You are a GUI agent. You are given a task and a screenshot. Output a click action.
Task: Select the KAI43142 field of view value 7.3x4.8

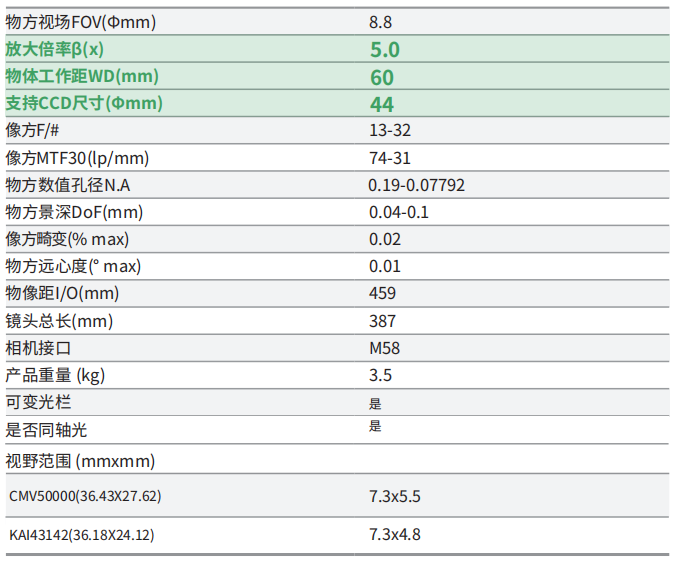(395, 534)
